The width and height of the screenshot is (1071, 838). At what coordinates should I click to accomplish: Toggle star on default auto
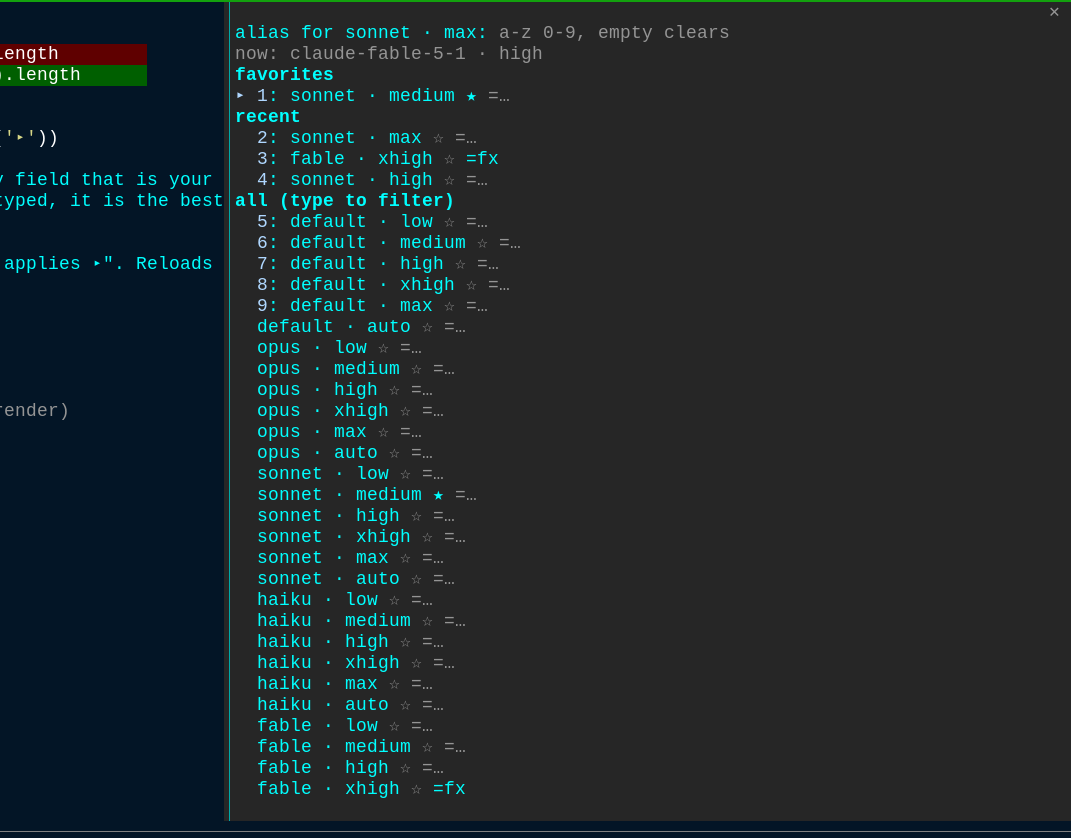428,327
